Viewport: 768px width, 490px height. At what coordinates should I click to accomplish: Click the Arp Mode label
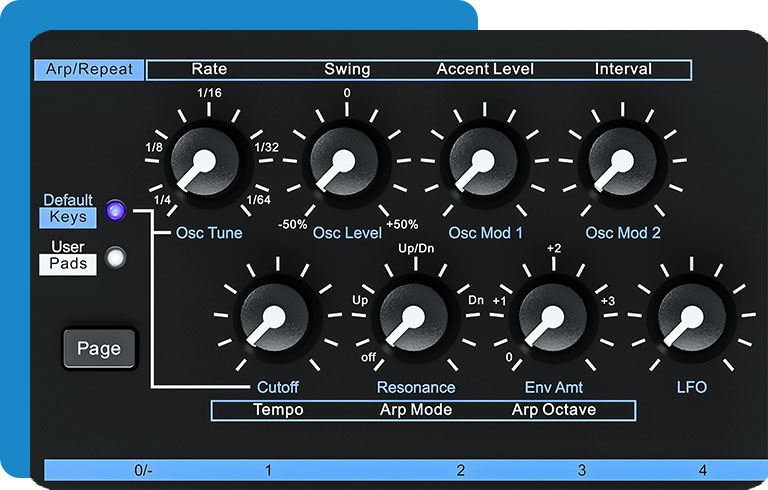pyautogui.click(x=416, y=410)
